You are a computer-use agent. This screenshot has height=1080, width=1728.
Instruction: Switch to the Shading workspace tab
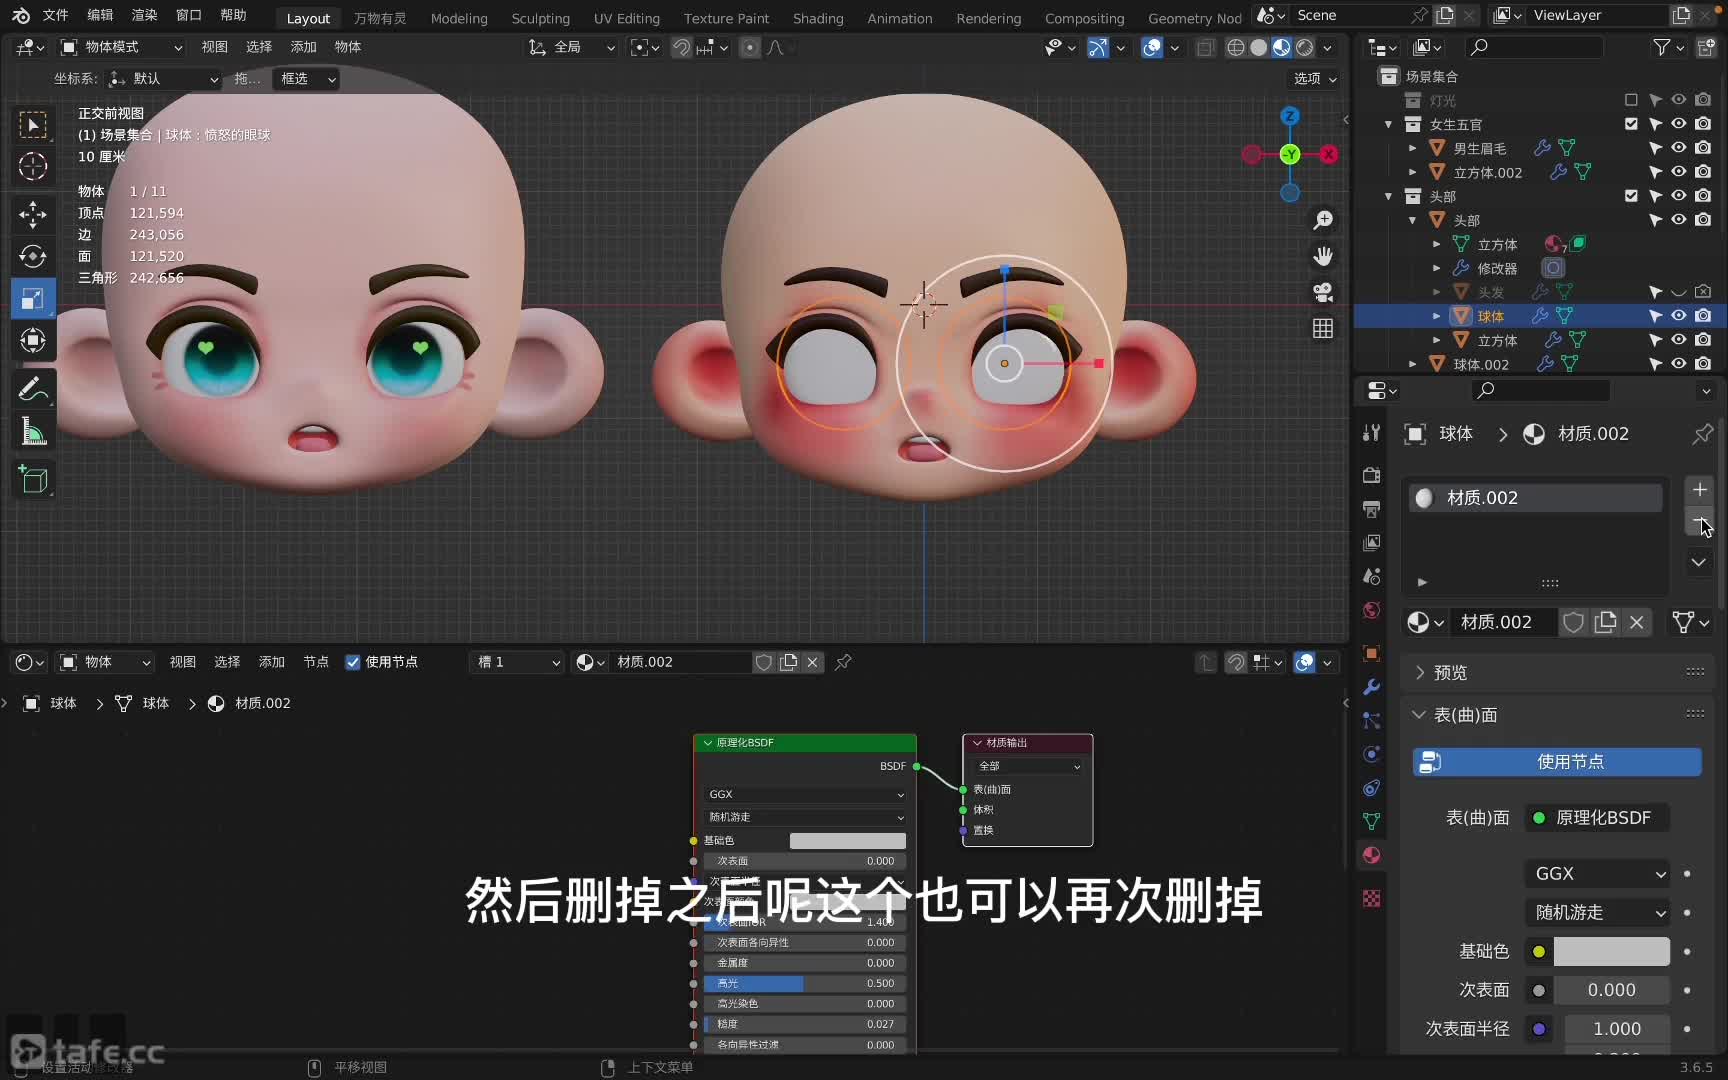[x=818, y=18]
